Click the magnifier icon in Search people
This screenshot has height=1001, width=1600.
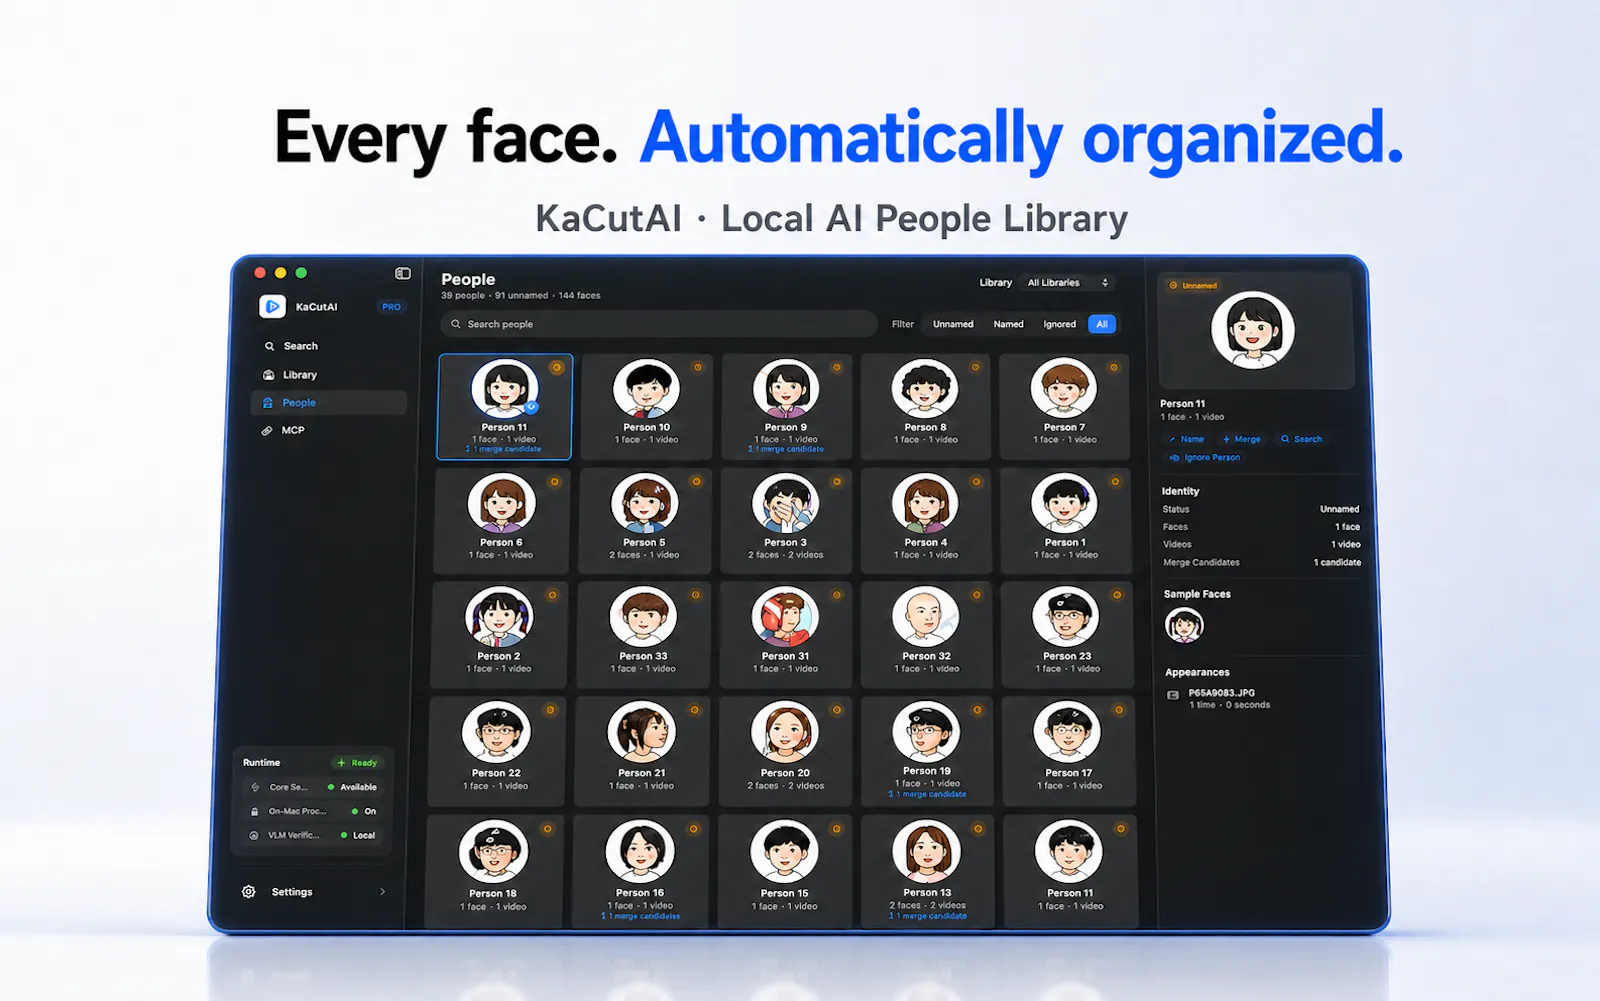456,324
